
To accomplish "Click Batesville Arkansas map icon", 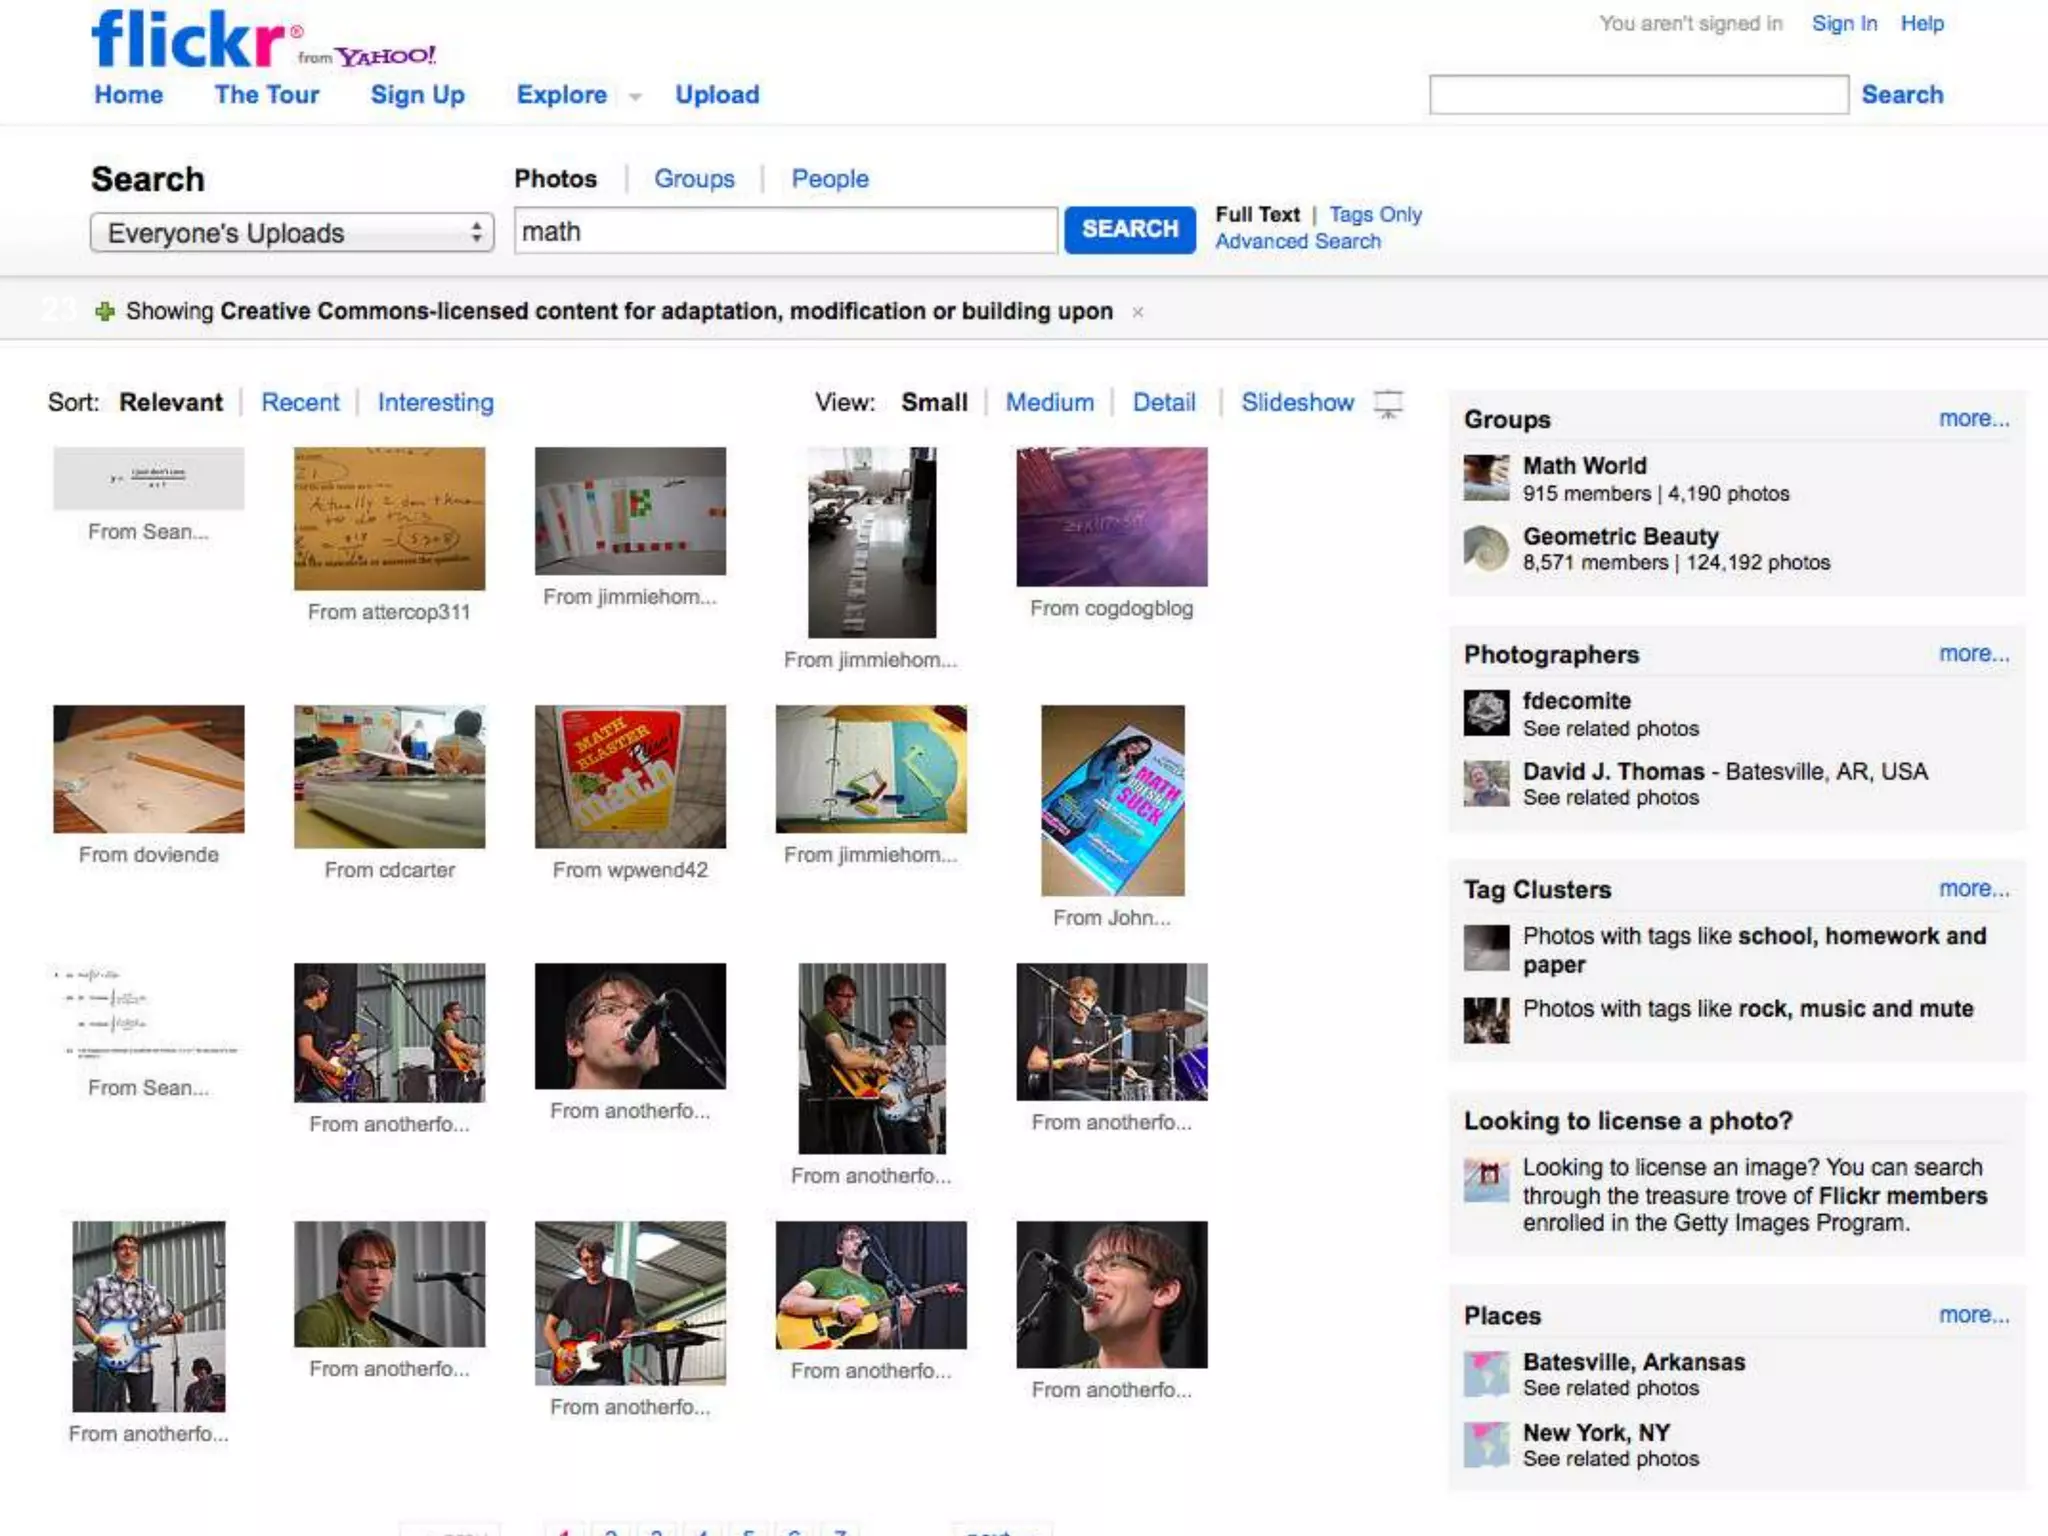I will tap(1486, 1374).
